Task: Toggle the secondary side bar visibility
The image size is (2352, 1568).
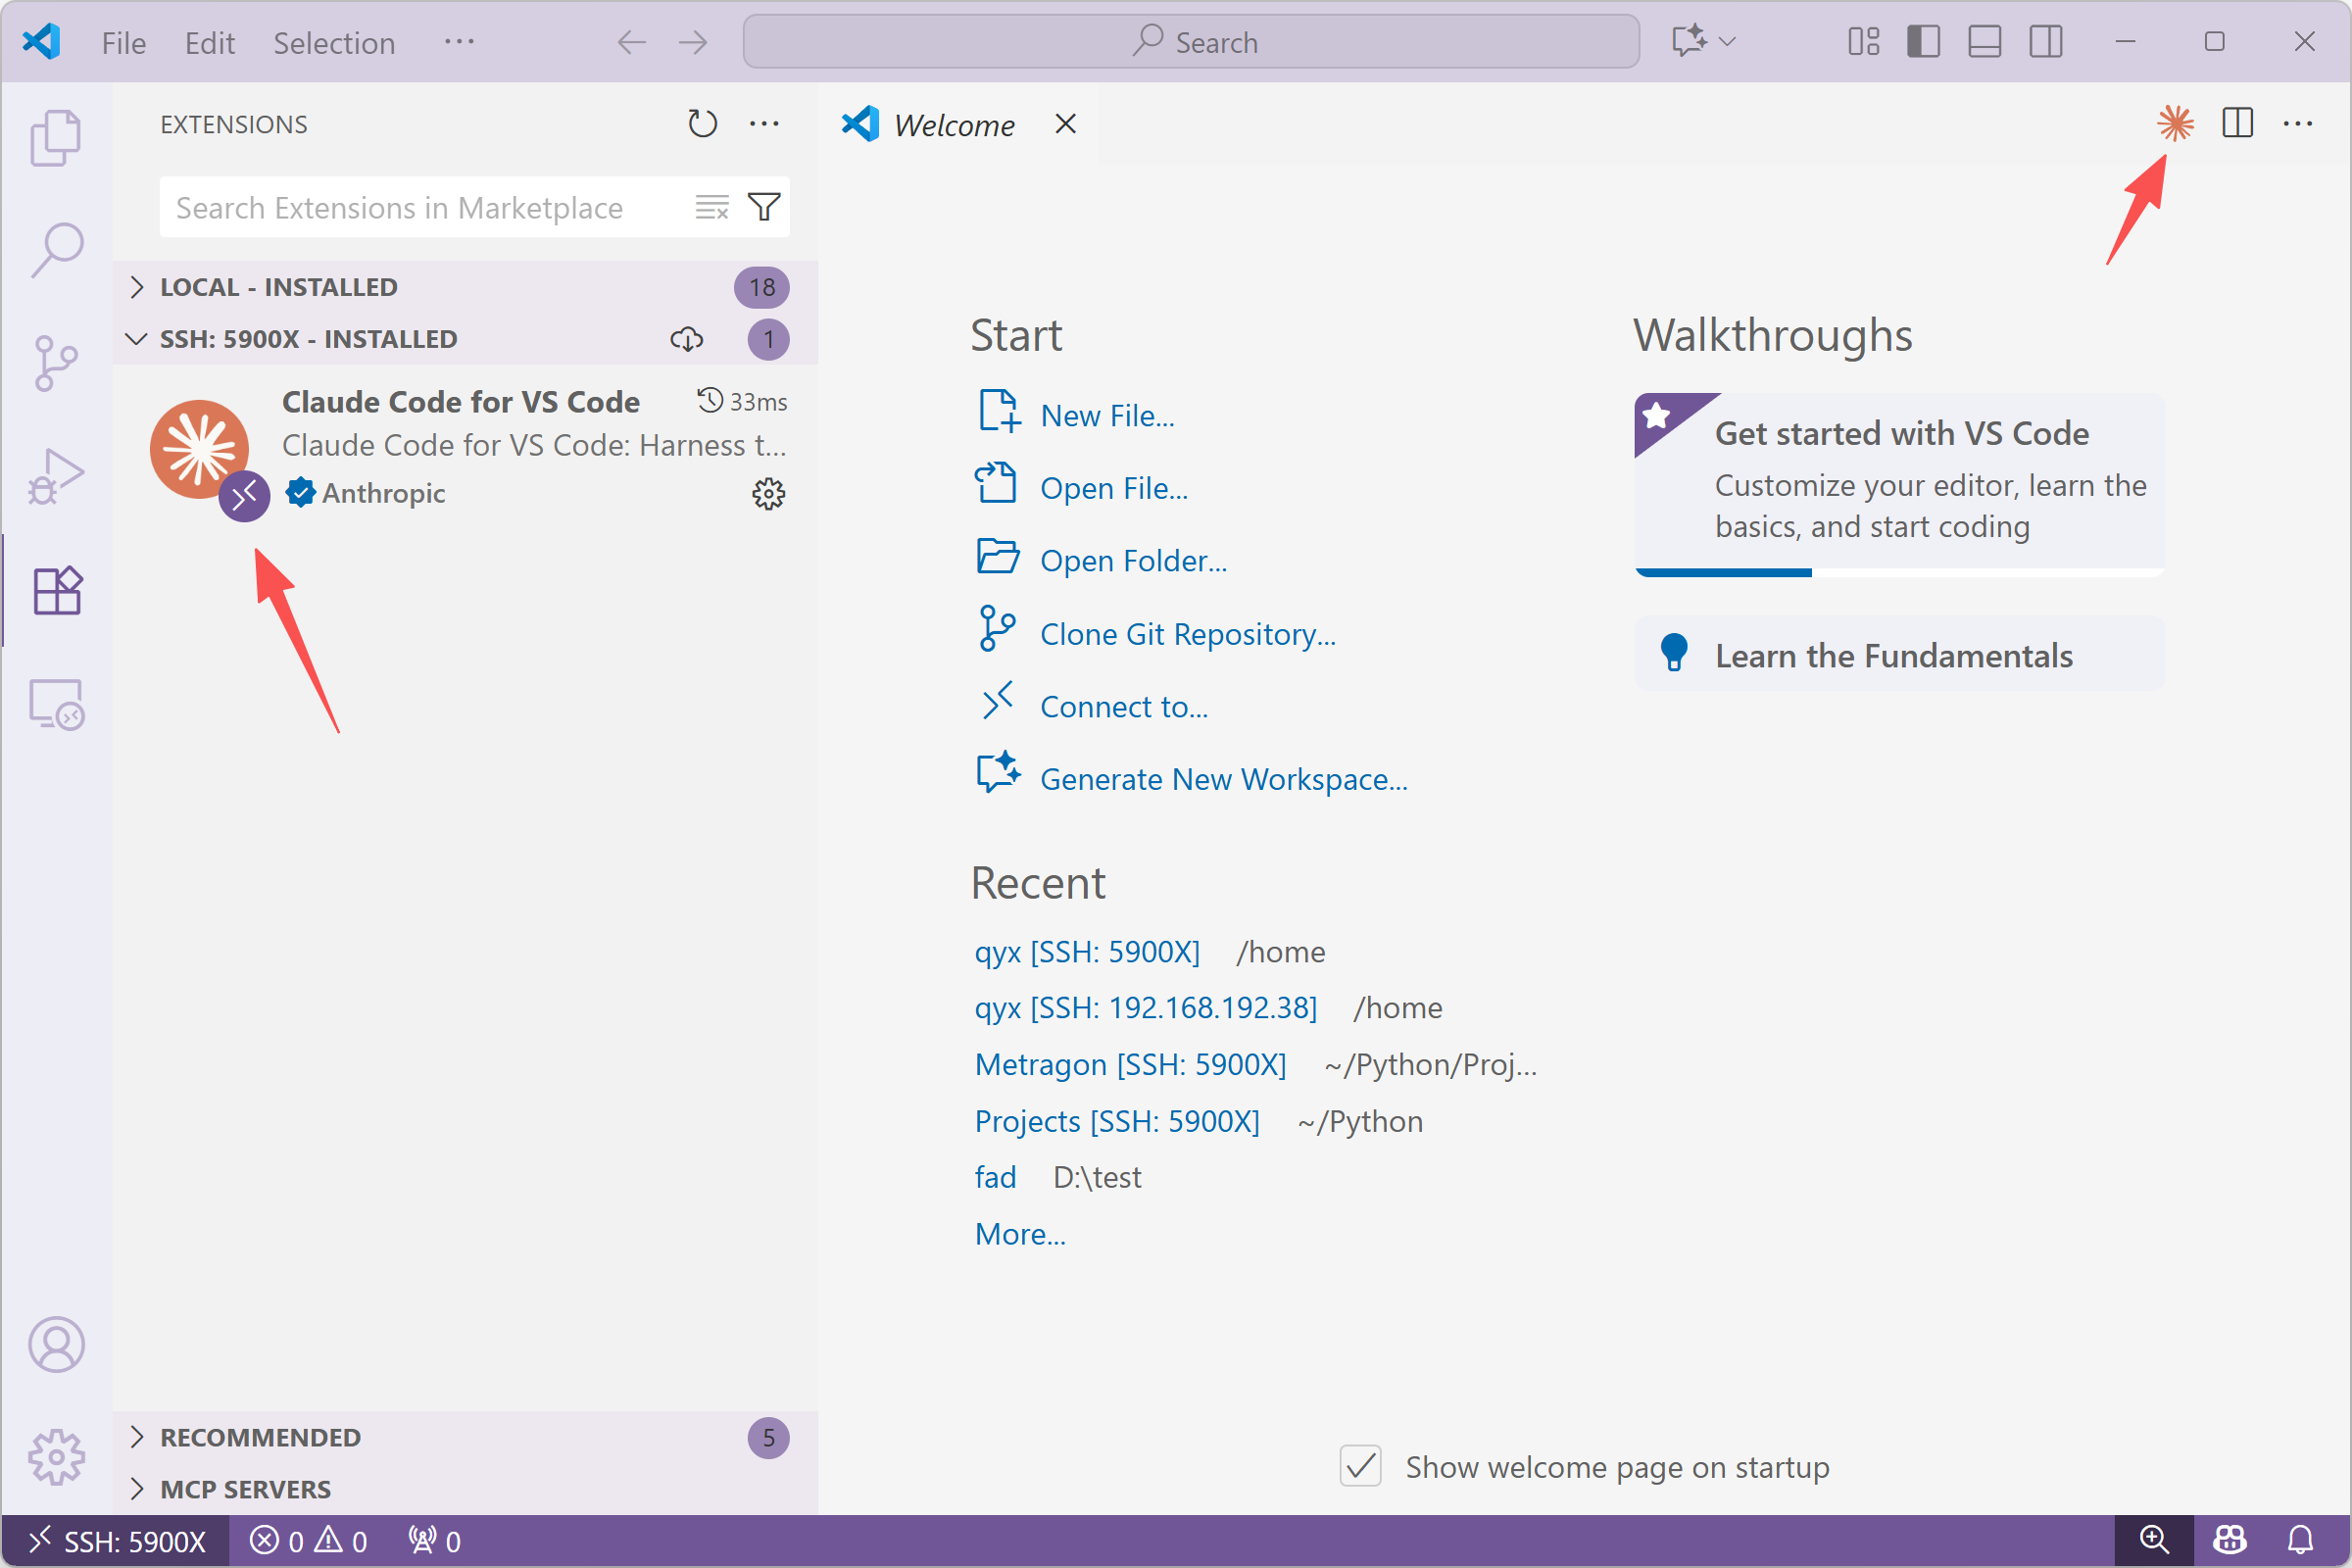Action: pyautogui.click(x=2045, y=41)
